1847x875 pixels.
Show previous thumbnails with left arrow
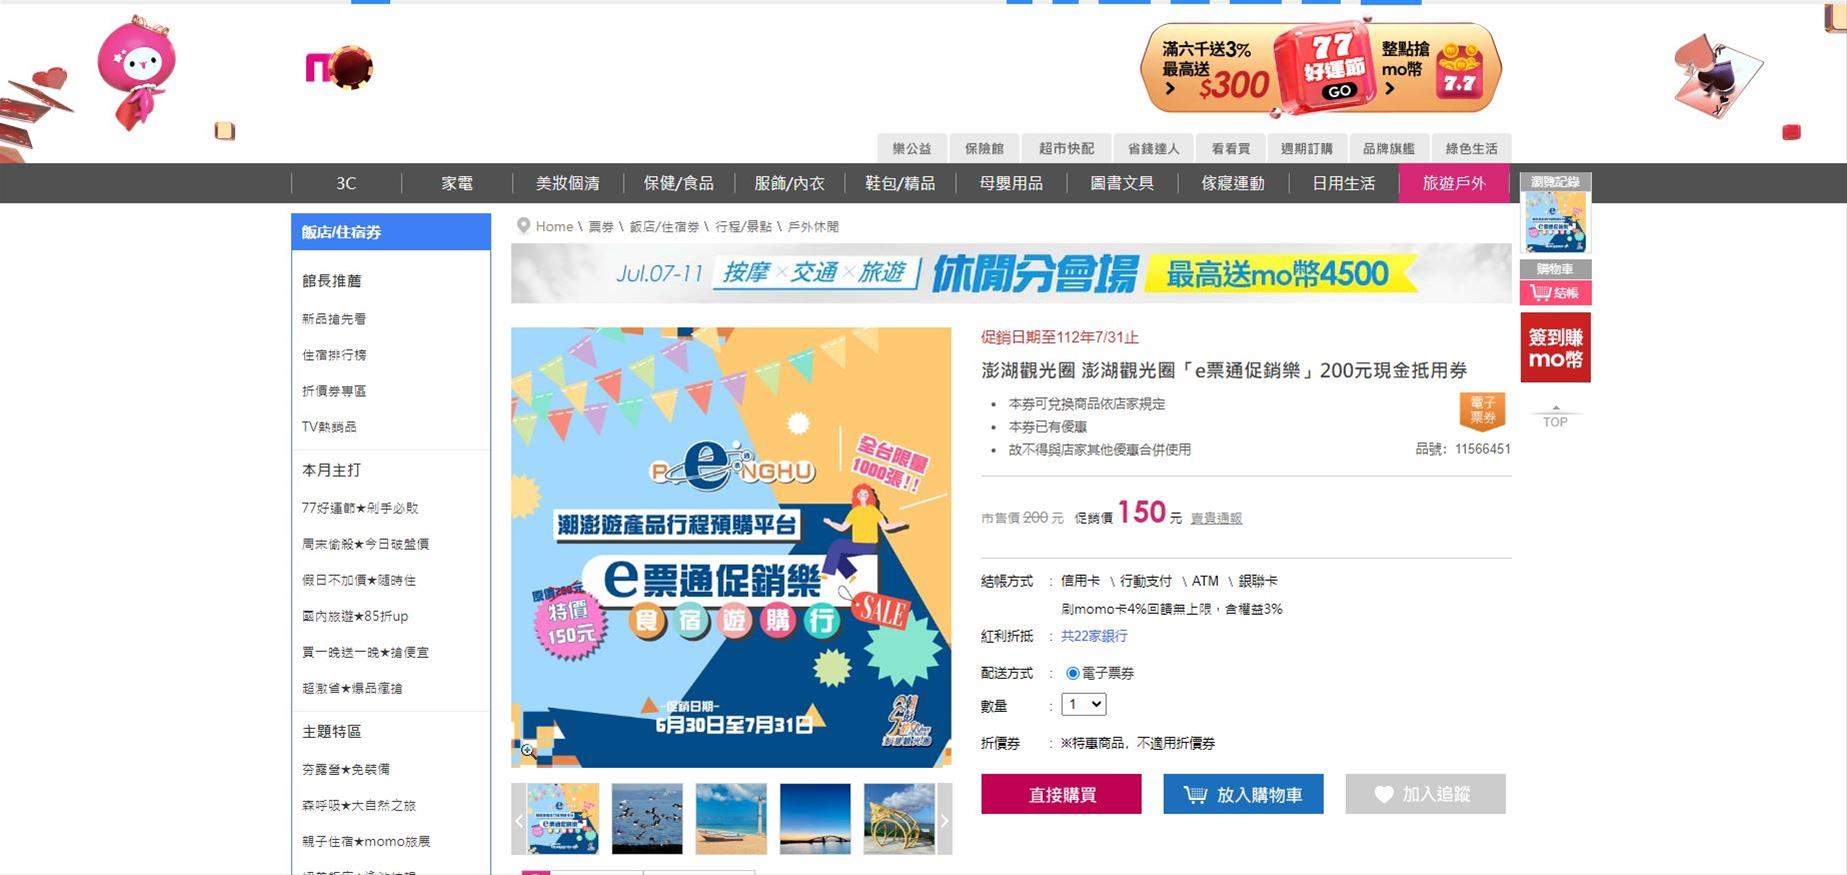519,819
